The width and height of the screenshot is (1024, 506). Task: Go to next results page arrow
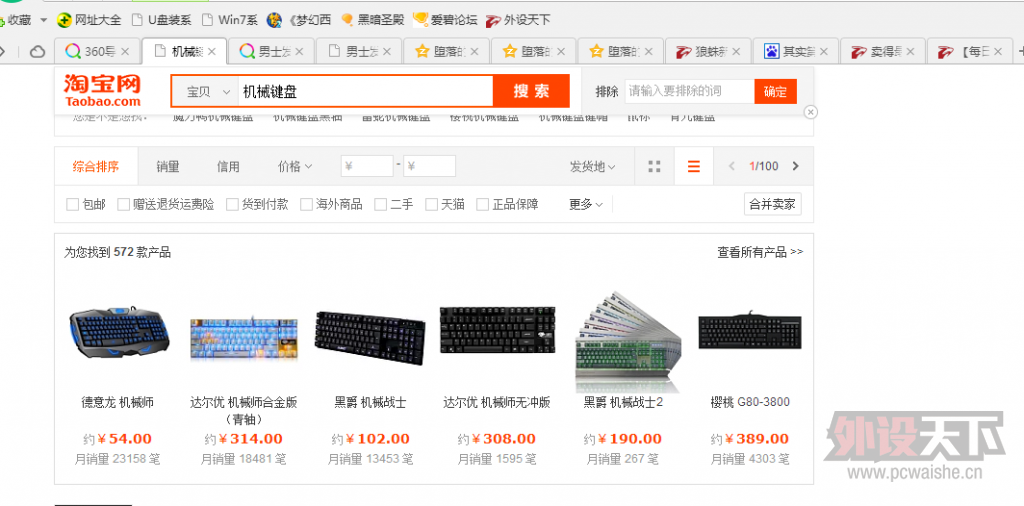click(x=795, y=166)
